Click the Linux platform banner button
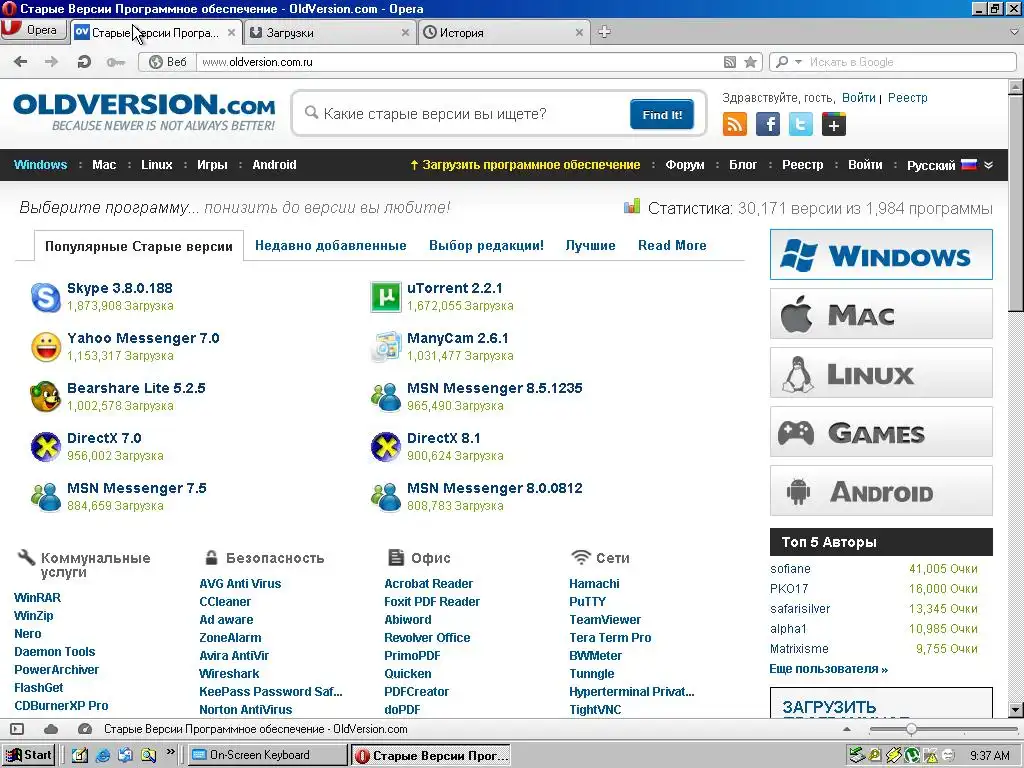This screenshot has width=1024, height=768. 881,373
